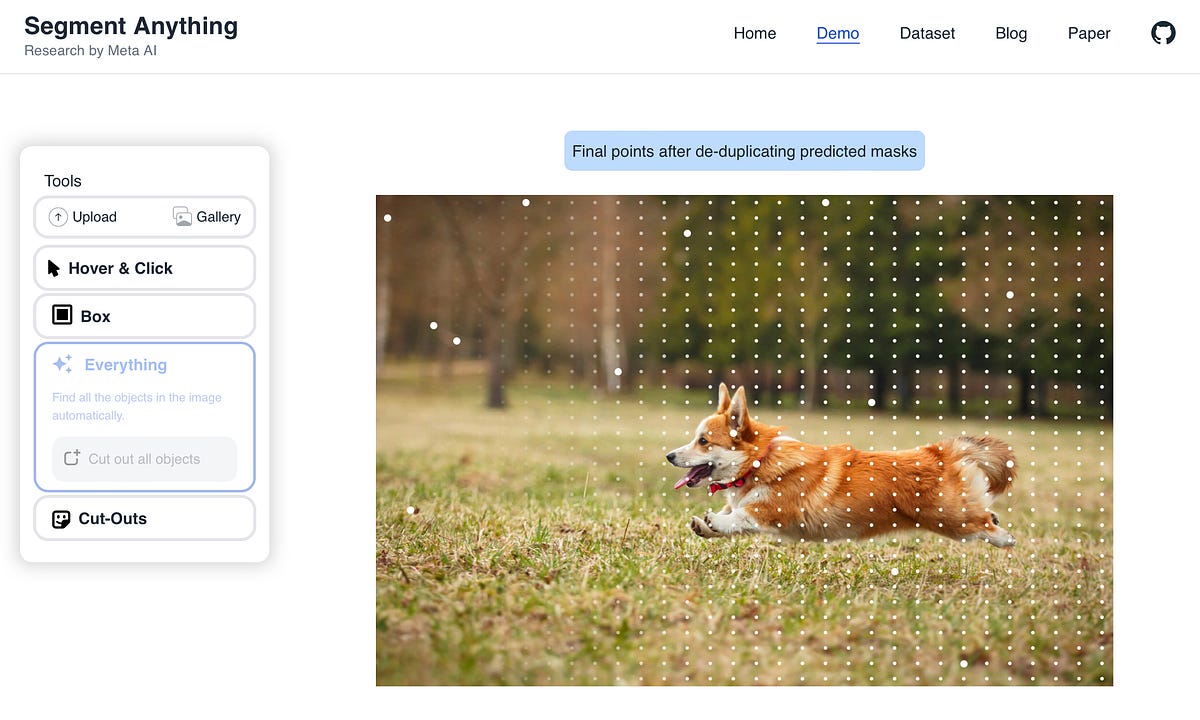Go to the Blog section
Viewport: 1200px width, 720px height.
point(1011,33)
